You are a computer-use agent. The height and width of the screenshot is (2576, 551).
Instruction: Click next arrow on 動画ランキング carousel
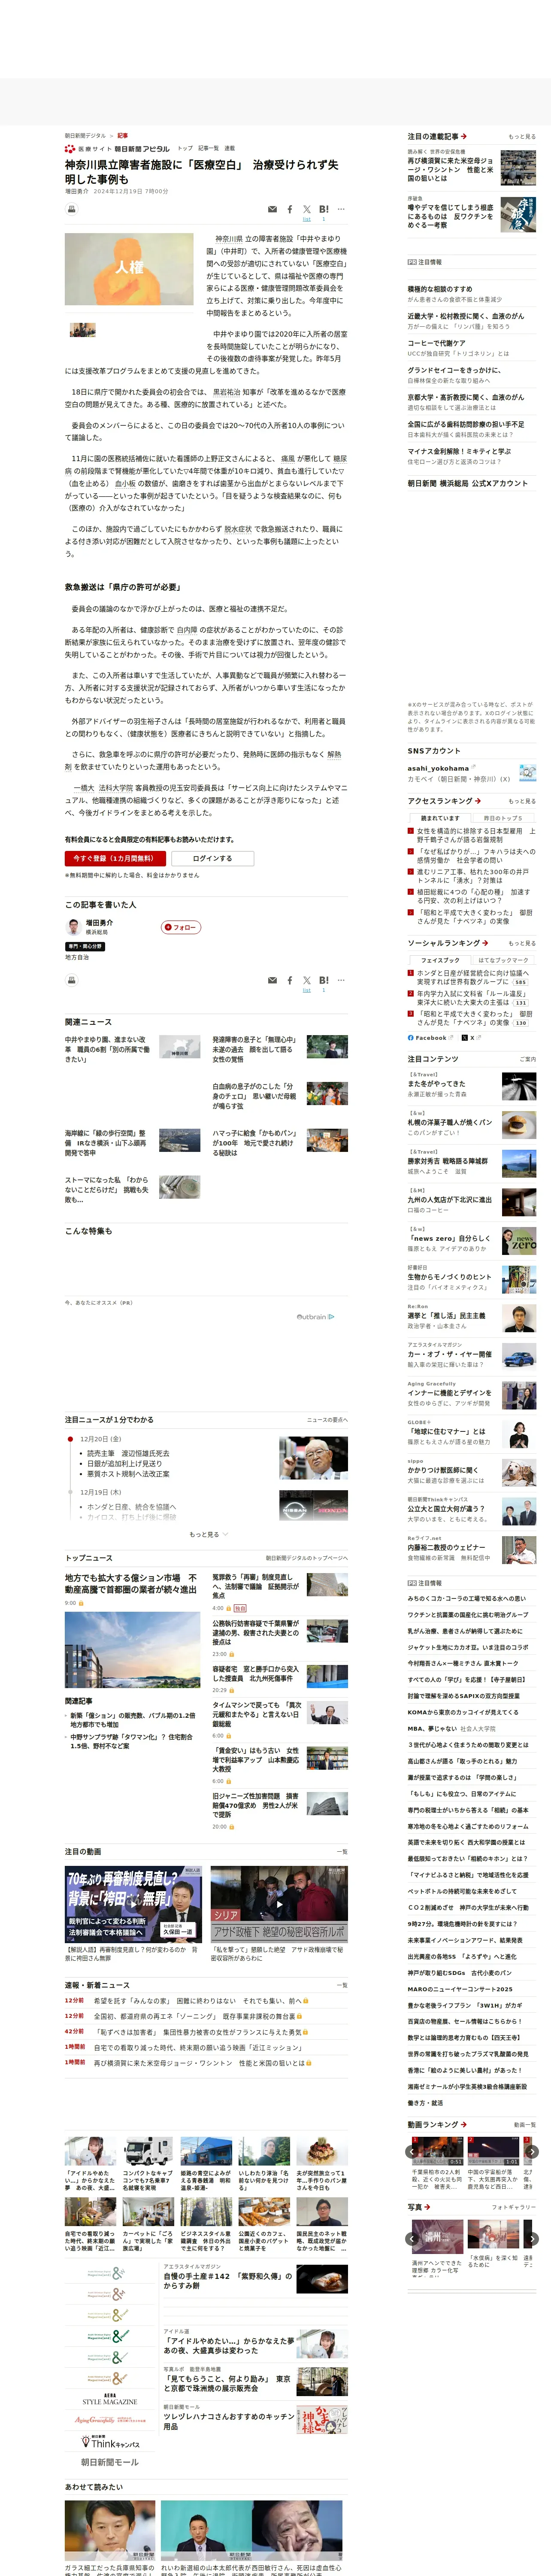[x=532, y=2151]
